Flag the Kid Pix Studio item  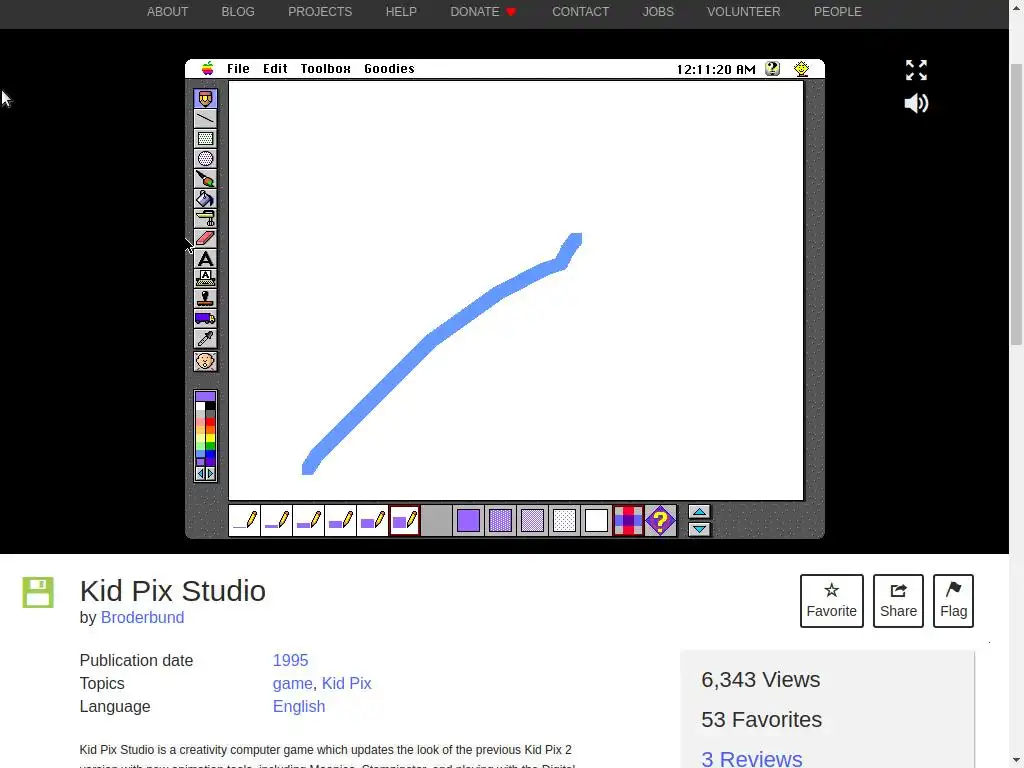(953, 601)
